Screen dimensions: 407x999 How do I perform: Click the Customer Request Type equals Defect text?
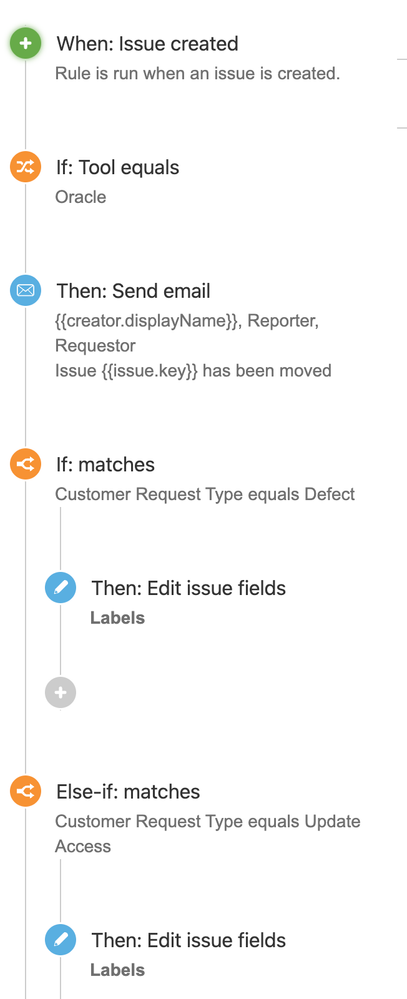pyautogui.click(x=205, y=494)
